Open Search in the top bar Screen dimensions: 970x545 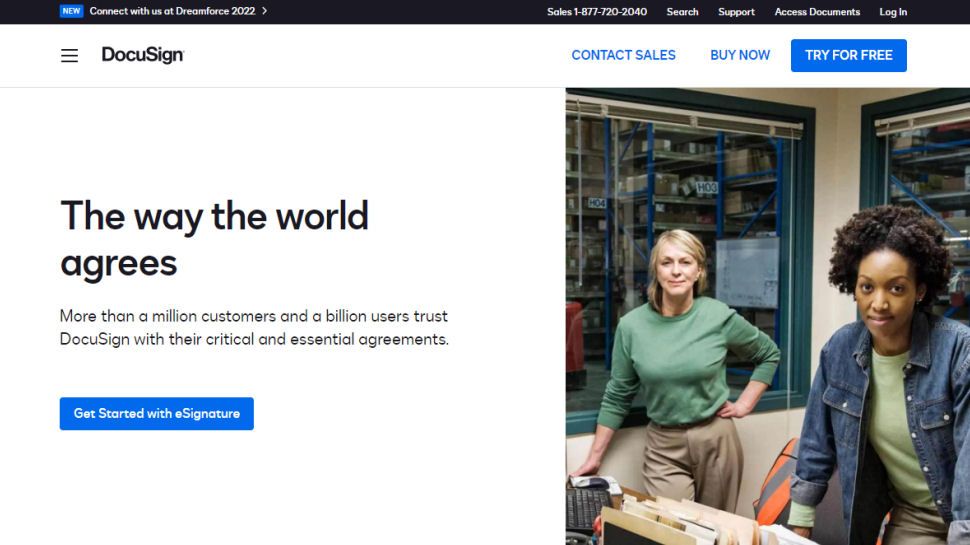682,12
